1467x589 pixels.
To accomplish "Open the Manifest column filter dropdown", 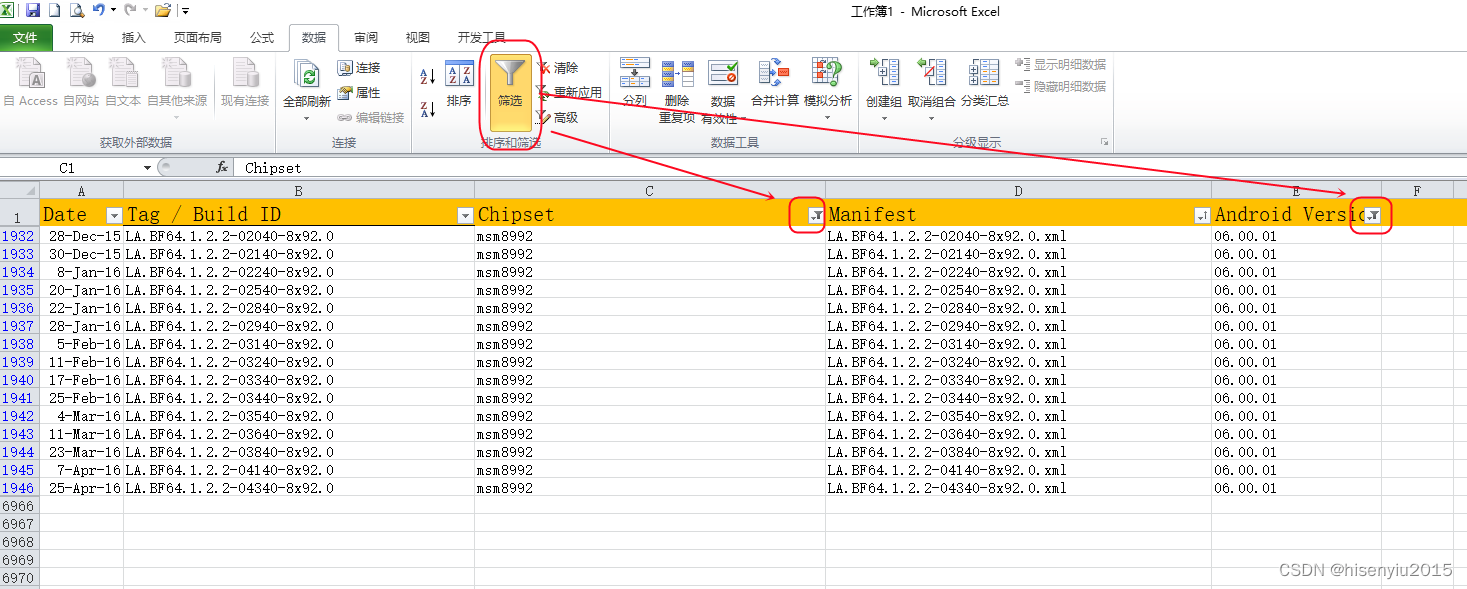I will (x=1202, y=216).
